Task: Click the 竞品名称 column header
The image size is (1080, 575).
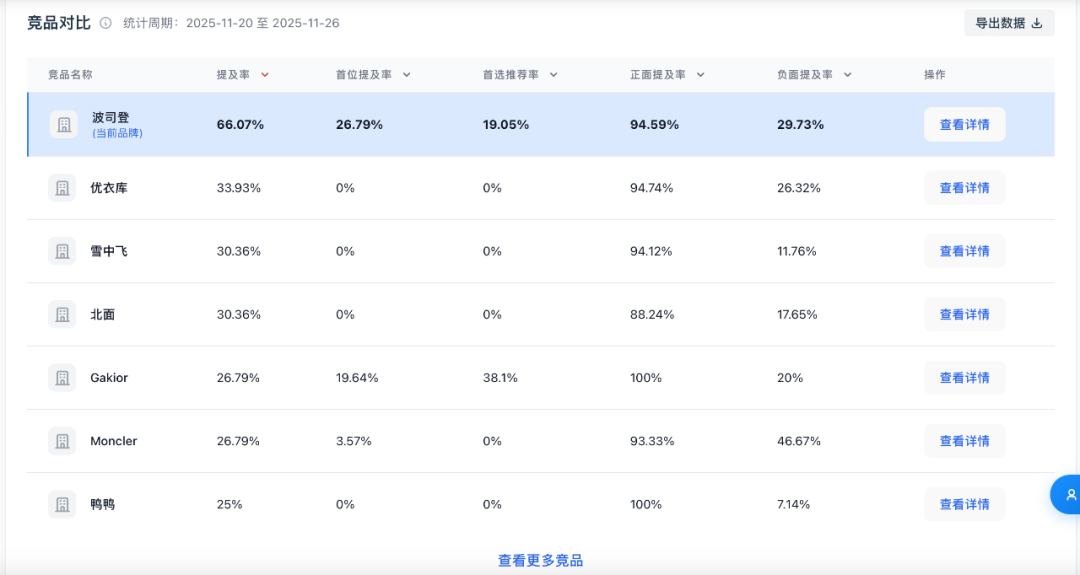Action: point(70,74)
